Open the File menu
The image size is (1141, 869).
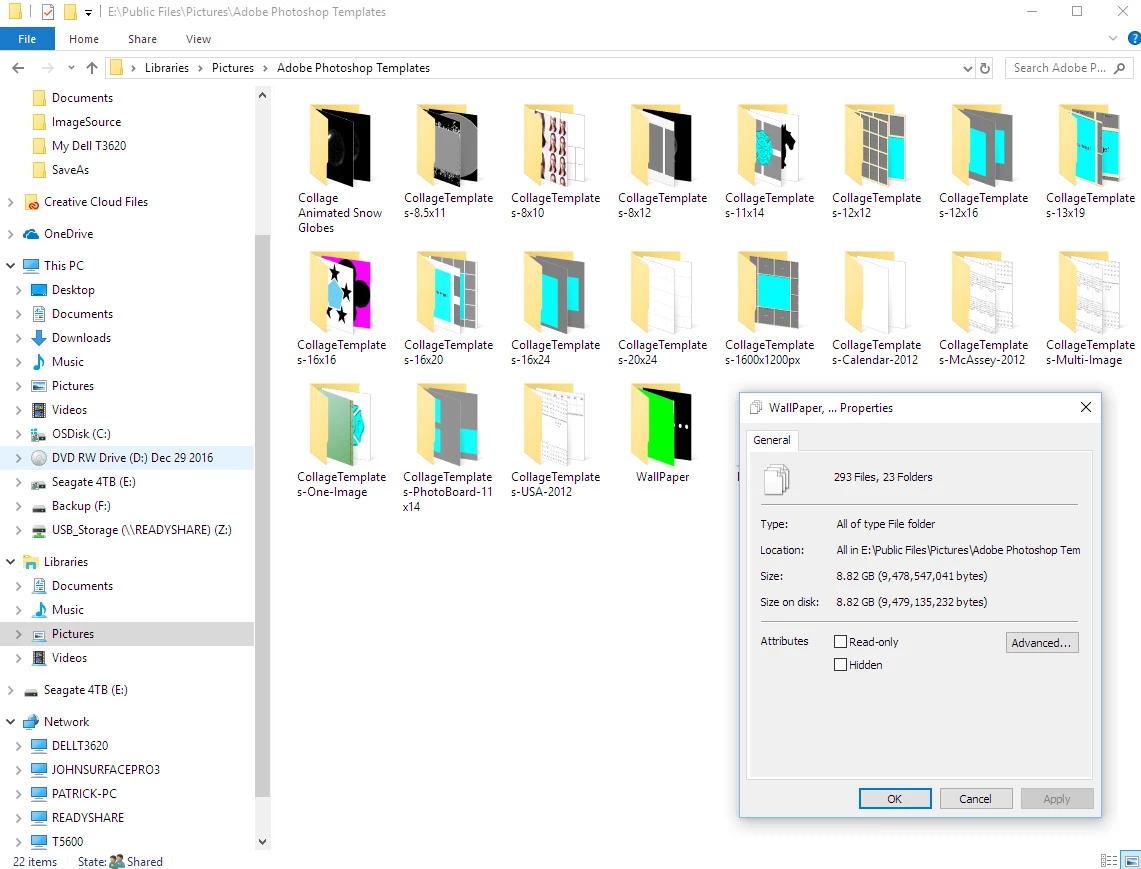coord(27,39)
